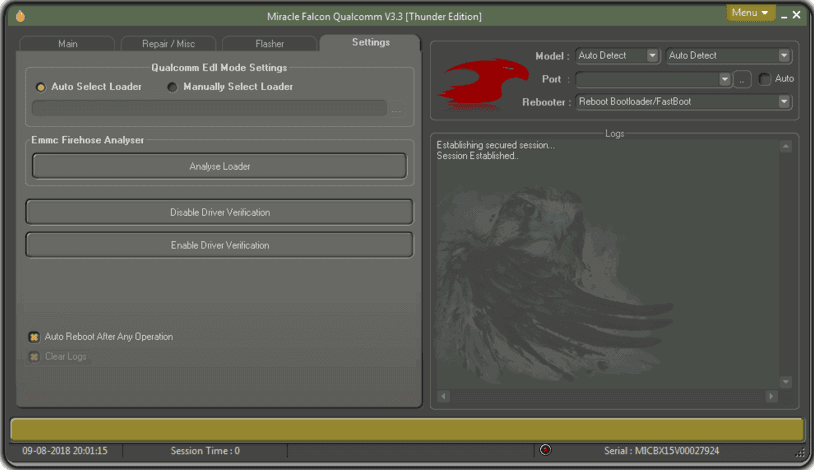Switch to the Flasher tab
Viewport: 814px width, 470px height.
(269, 44)
